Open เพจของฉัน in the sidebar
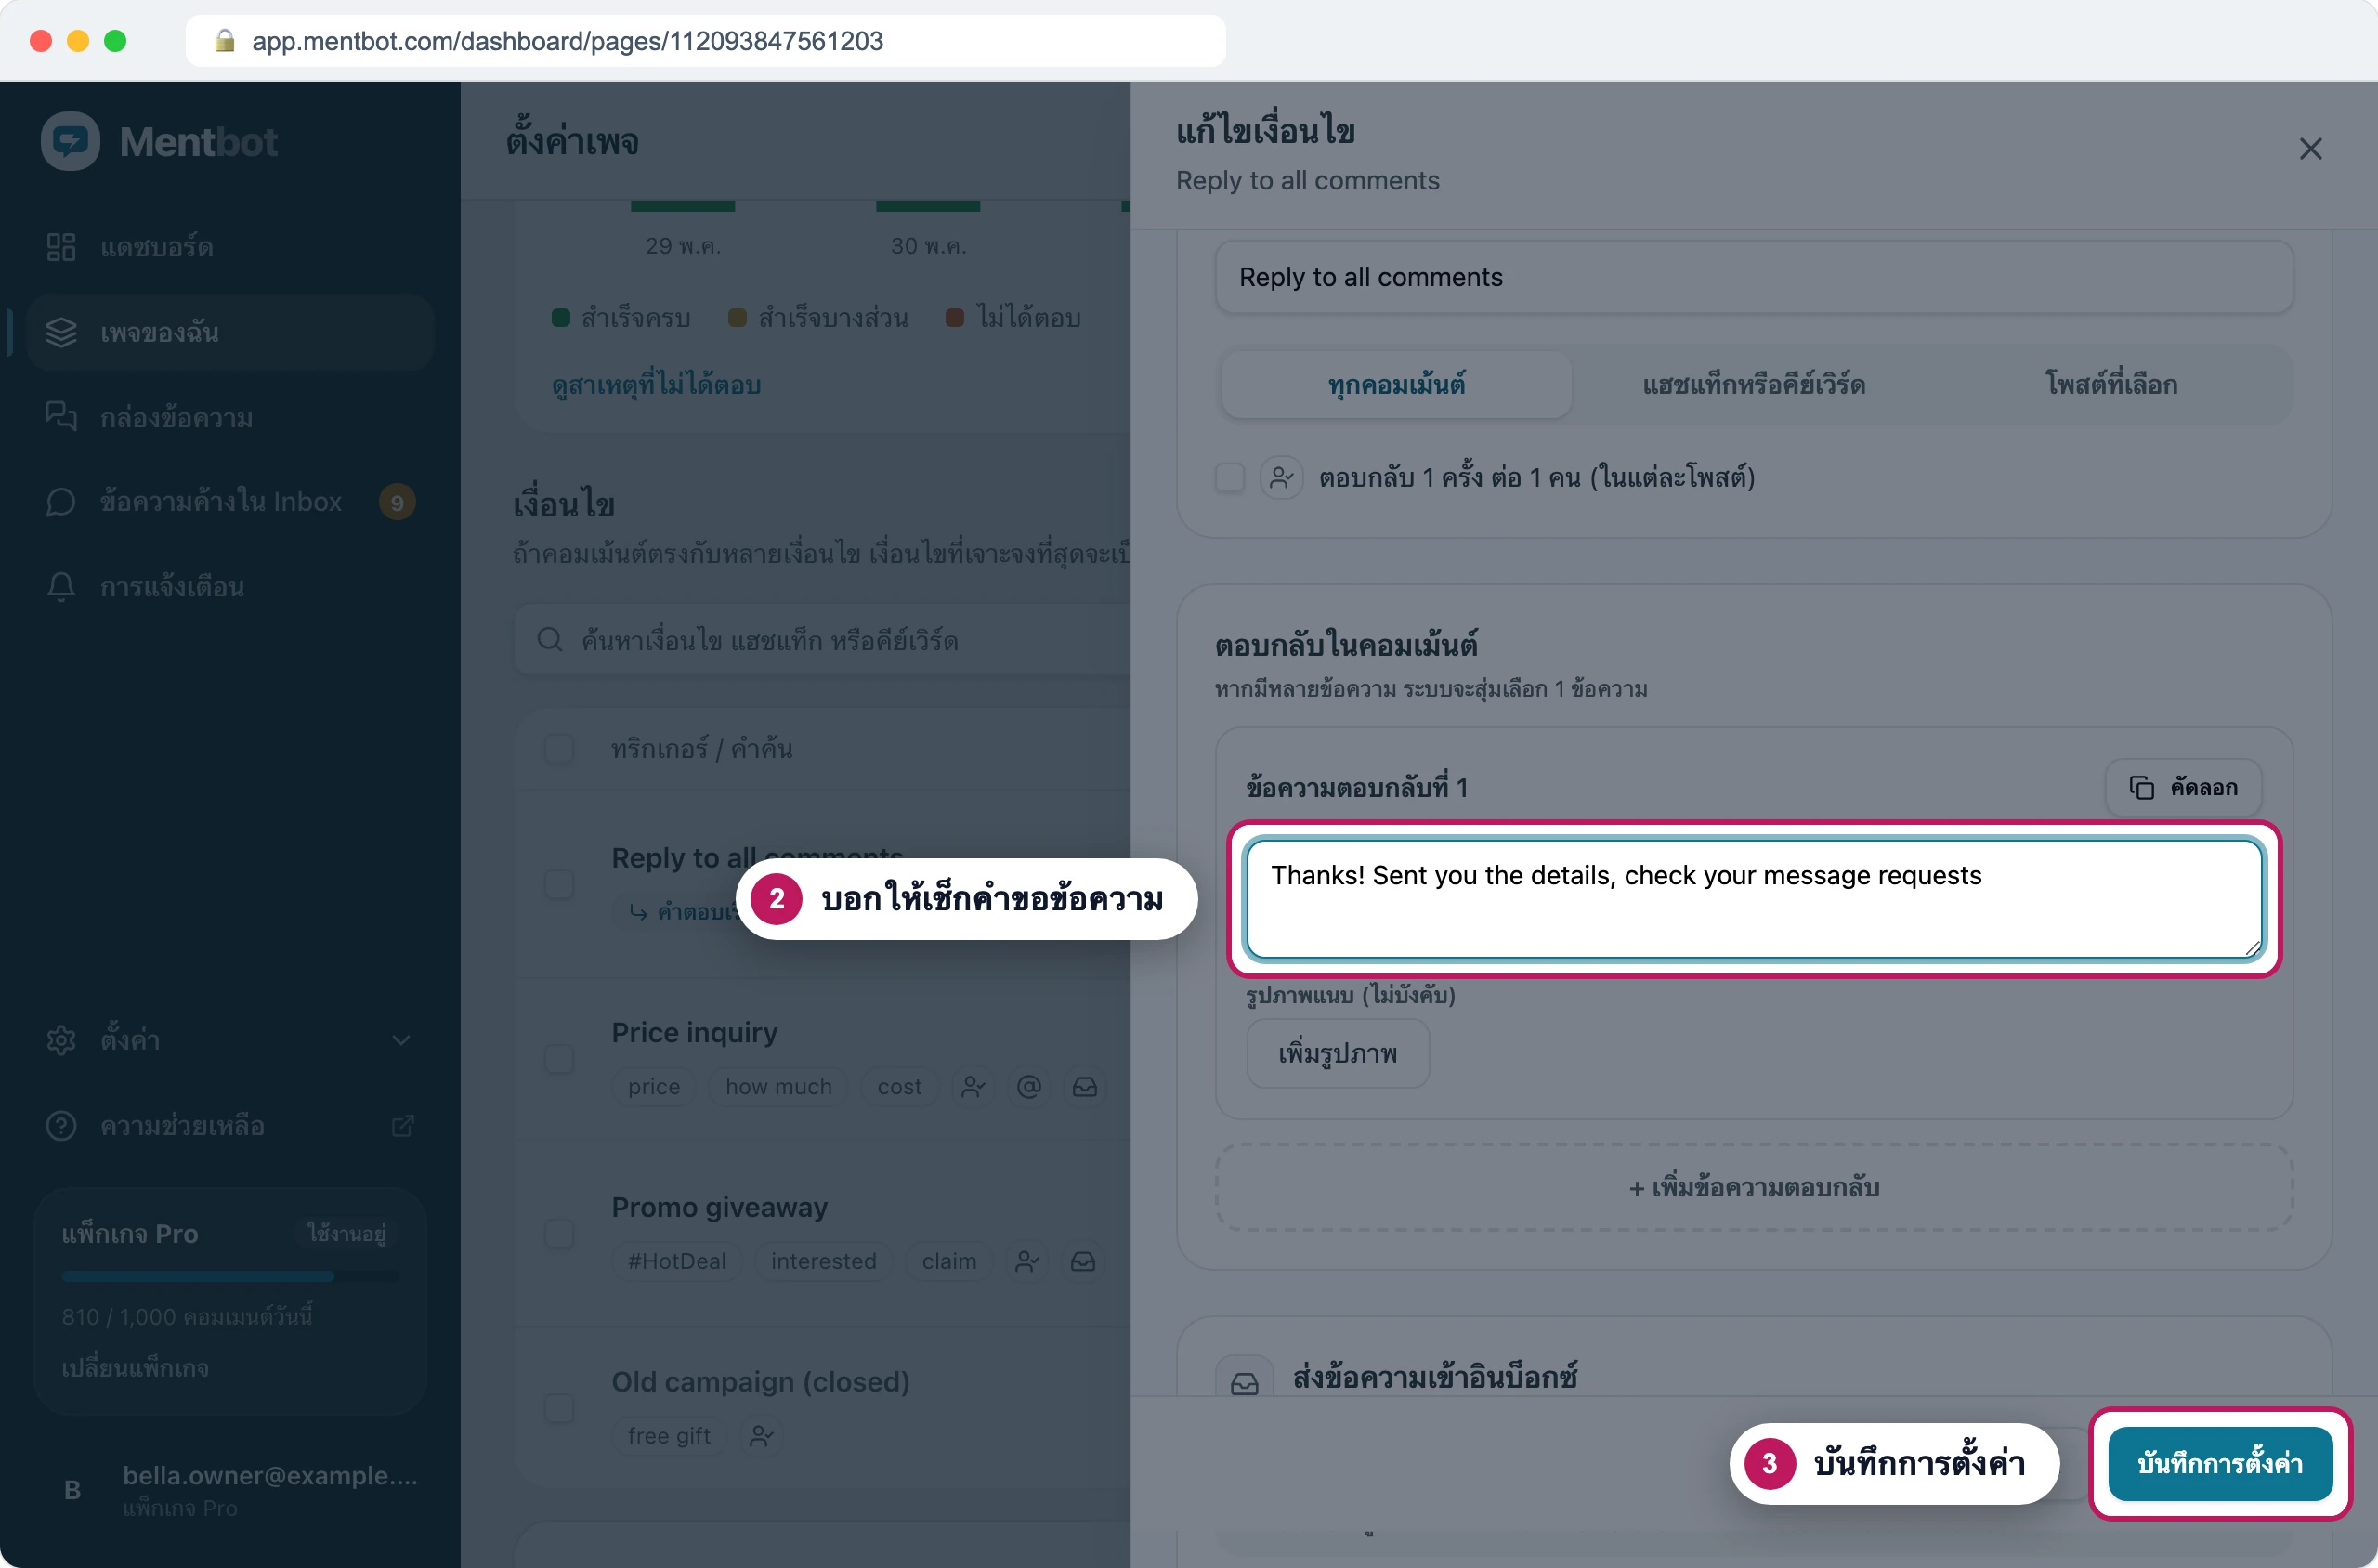This screenshot has width=2378, height=1568. pyautogui.click(x=230, y=332)
